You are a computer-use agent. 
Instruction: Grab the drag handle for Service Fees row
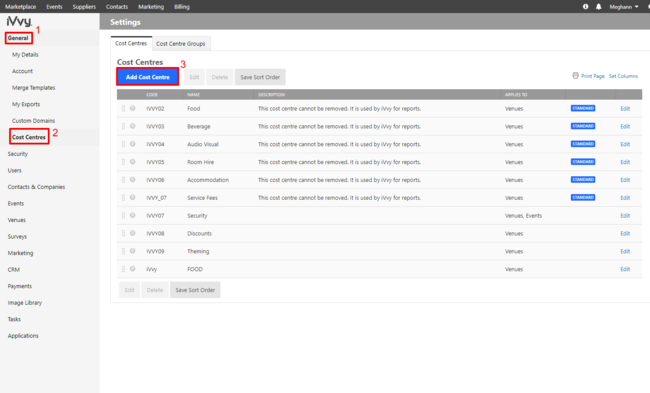[x=123, y=198]
